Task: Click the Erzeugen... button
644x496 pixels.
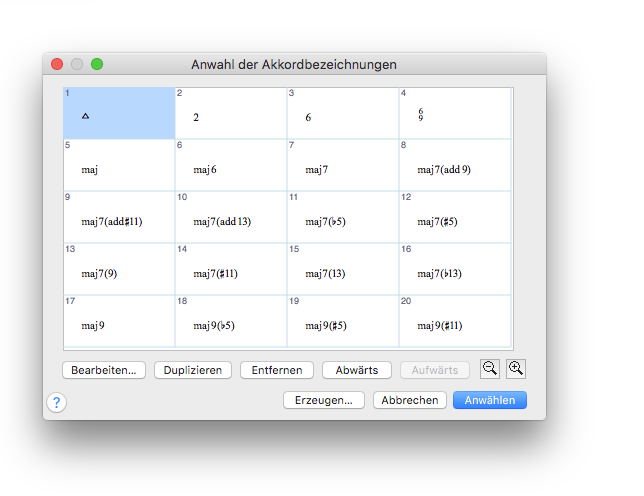Action: tap(324, 400)
